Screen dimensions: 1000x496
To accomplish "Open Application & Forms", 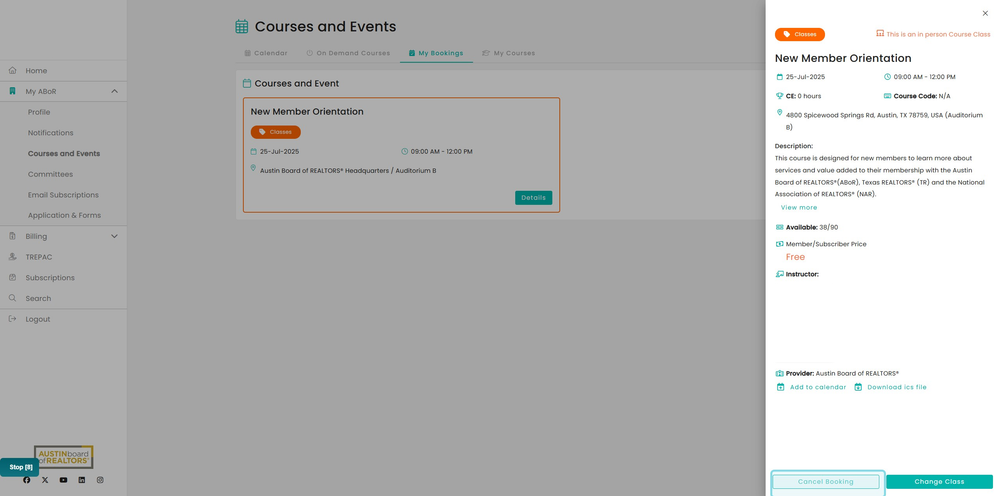I will point(64,215).
